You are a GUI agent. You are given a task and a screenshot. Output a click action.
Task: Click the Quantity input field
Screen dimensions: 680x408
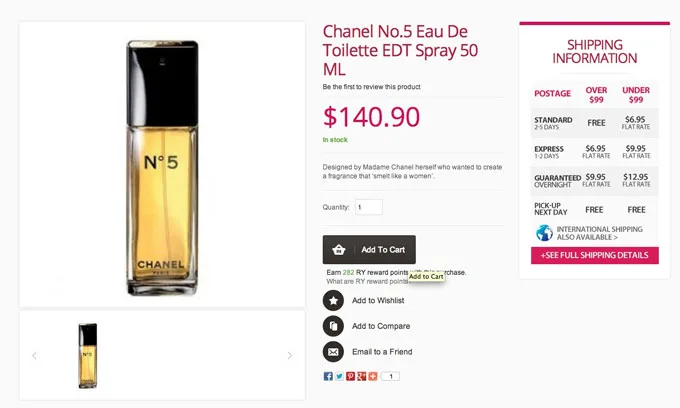click(x=368, y=207)
